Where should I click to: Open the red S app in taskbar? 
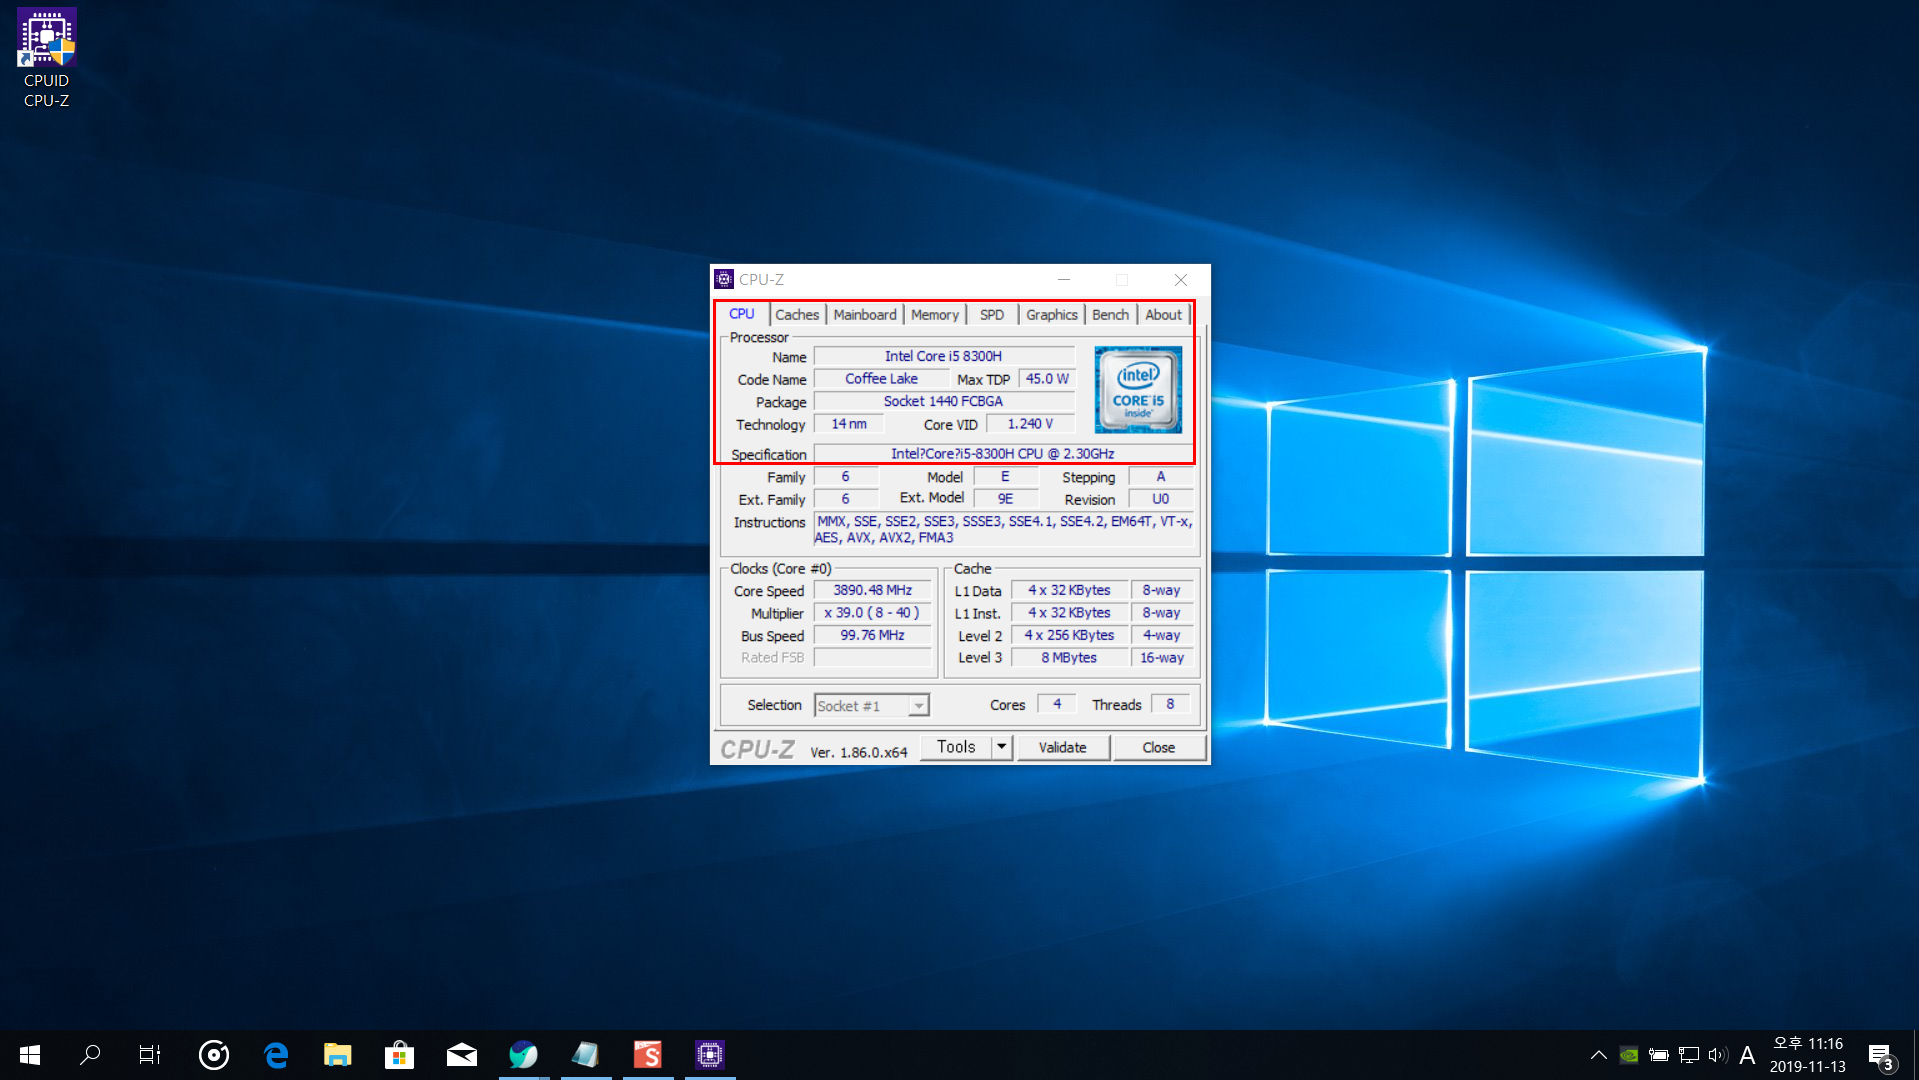pyautogui.click(x=648, y=1054)
